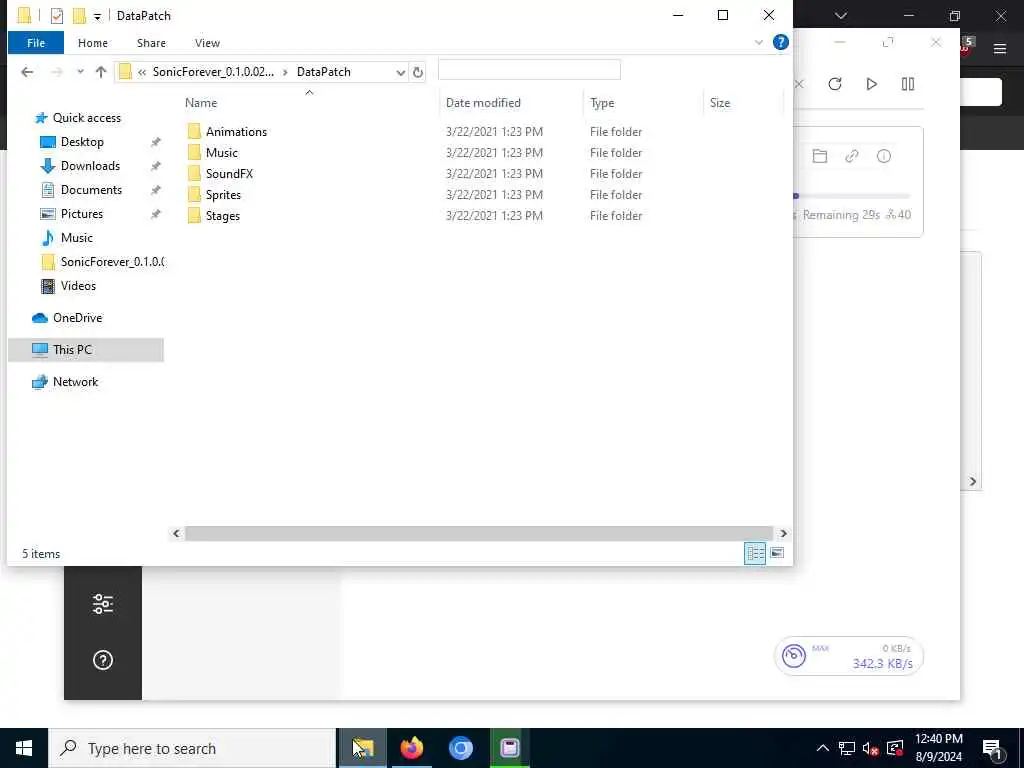This screenshot has width=1024, height=768.
Task: Open download folder icon in the download card
Action: (x=820, y=156)
